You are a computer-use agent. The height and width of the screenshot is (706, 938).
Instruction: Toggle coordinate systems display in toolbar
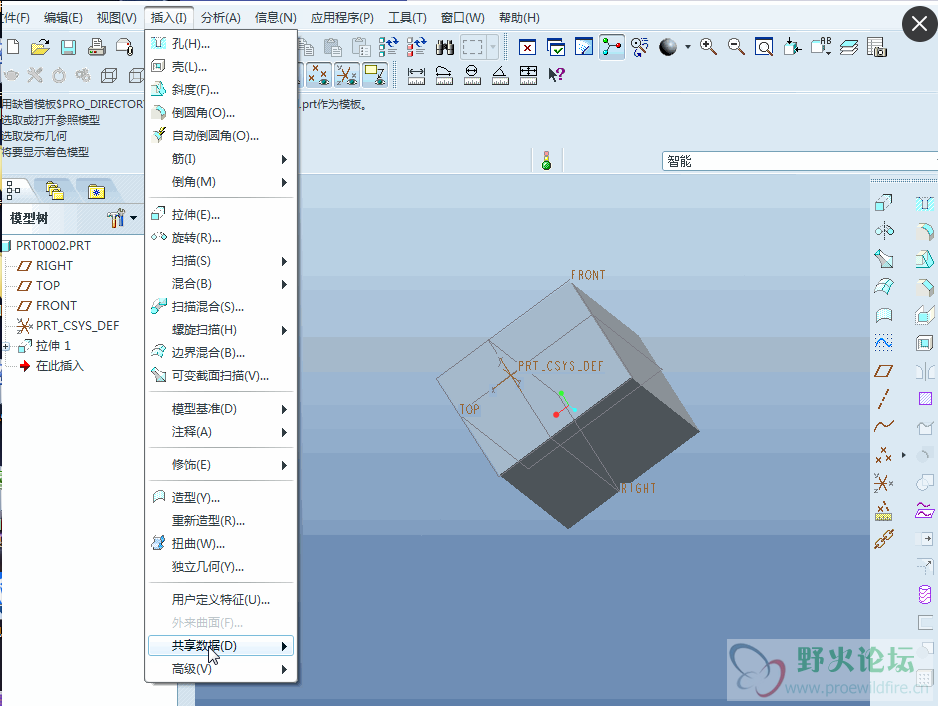347,75
